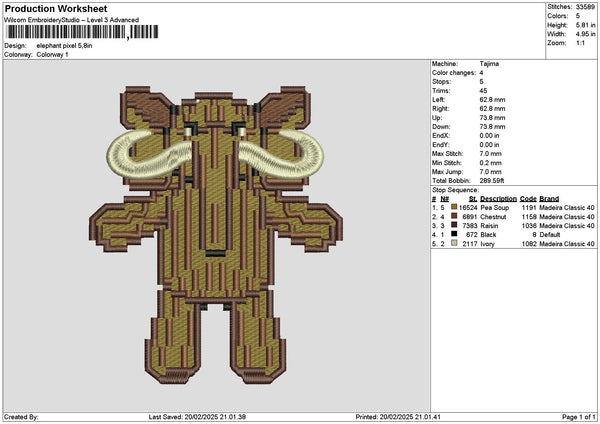Click the Colorway 1 value
The image size is (600, 424).
click(52, 53)
